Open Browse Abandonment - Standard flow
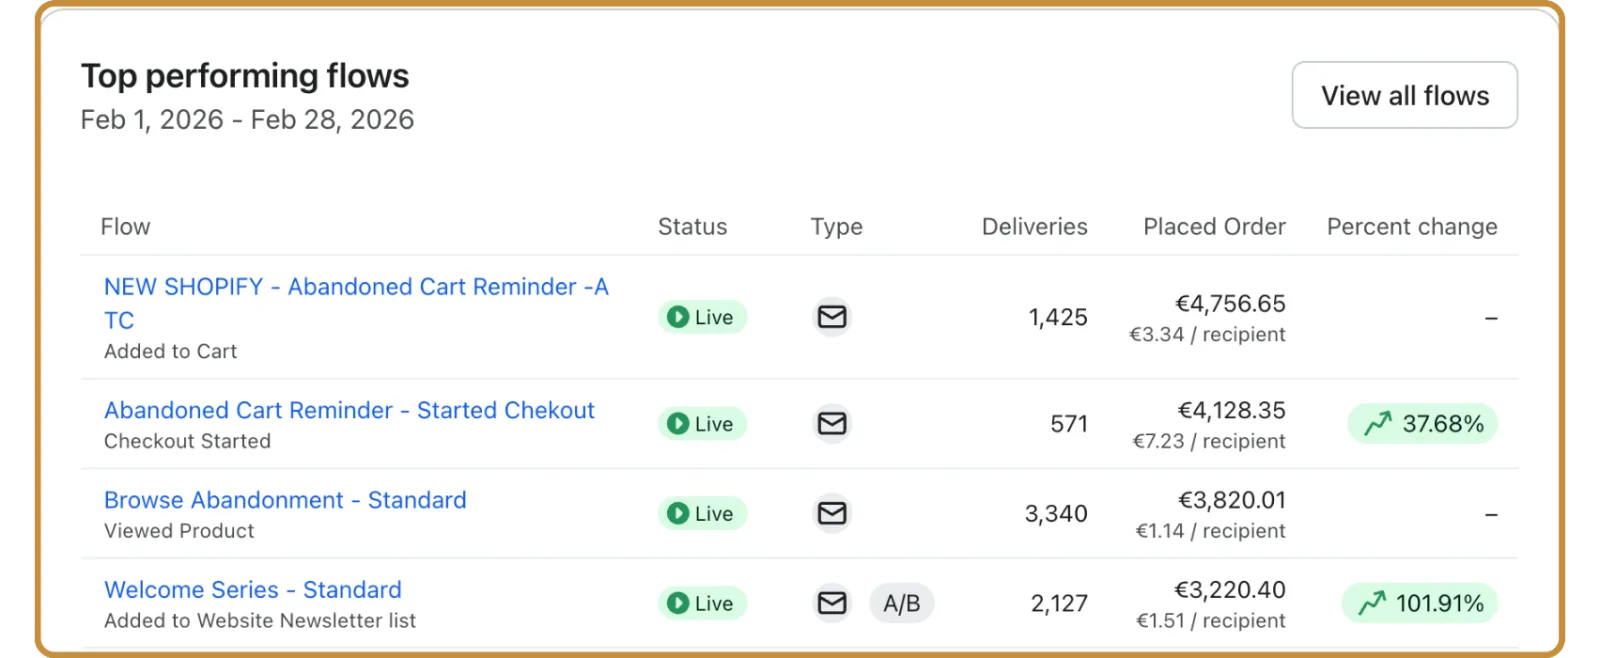This screenshot has height=658, width=1600. [285, 500]
